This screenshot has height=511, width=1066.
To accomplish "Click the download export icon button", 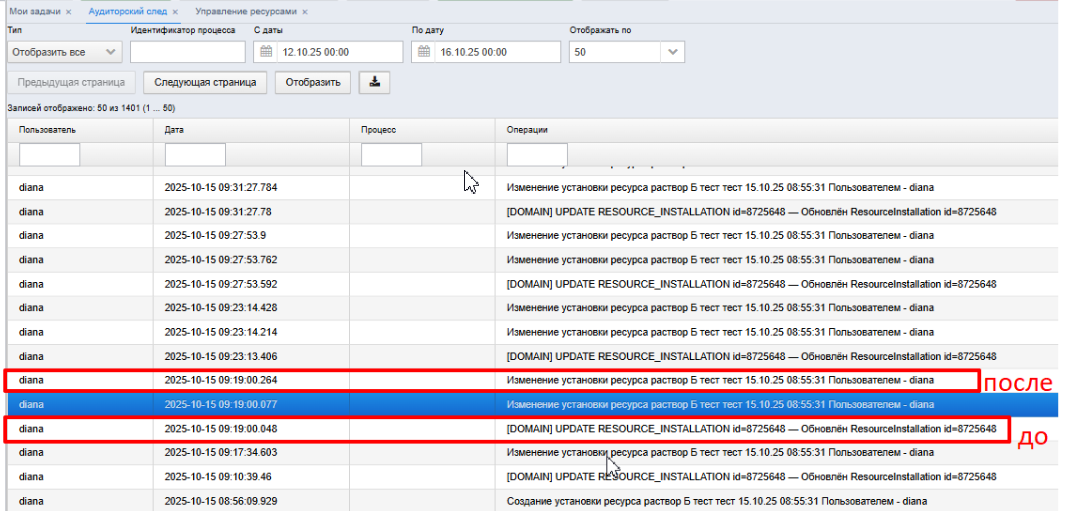I will coord(374,82).
